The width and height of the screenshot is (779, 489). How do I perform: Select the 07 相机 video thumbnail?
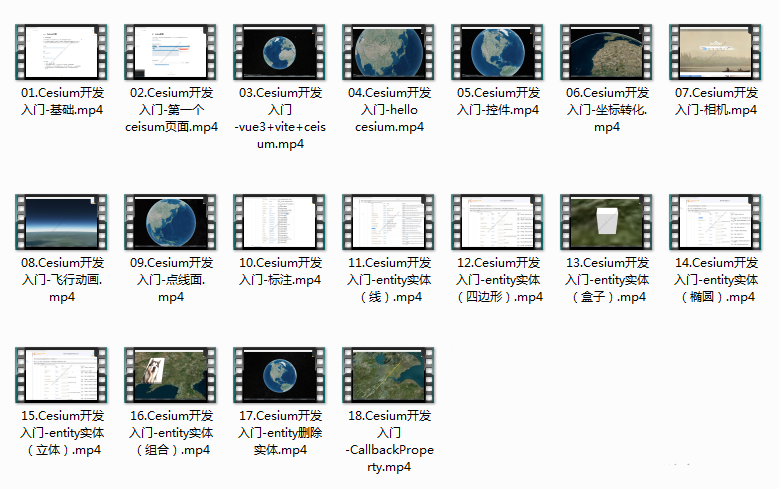(x=716, y=52)
